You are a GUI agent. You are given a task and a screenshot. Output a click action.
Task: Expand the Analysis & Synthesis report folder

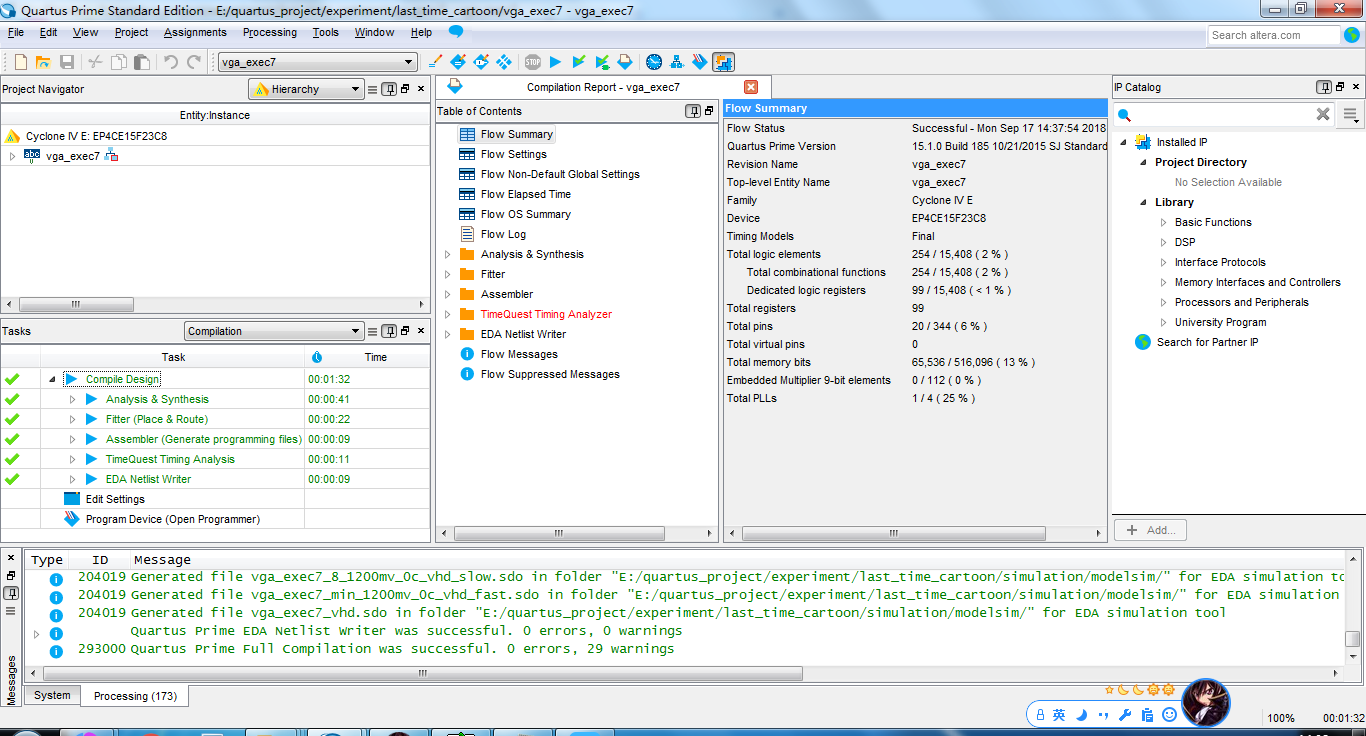coord(447,254)
